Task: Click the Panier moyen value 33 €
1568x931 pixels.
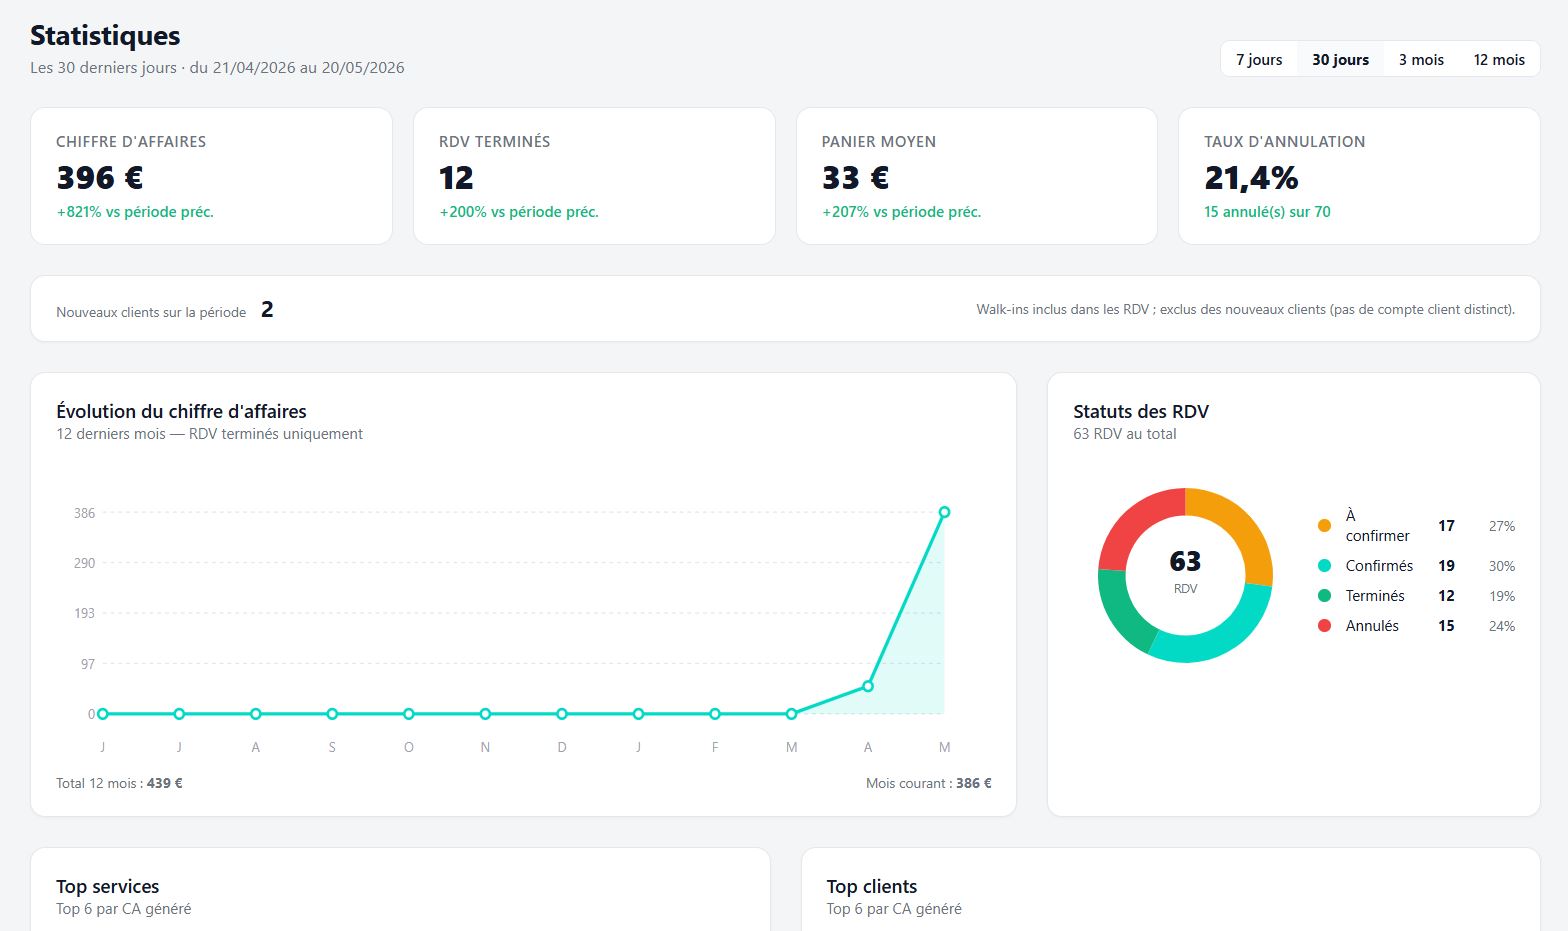Action: pyautogui.click(x=856, y=178)
